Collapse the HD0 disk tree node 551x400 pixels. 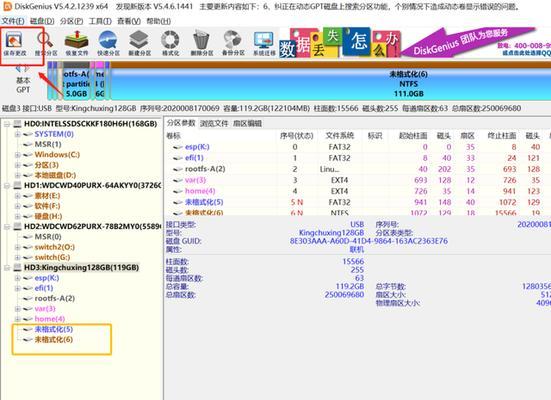coord(7,124)
